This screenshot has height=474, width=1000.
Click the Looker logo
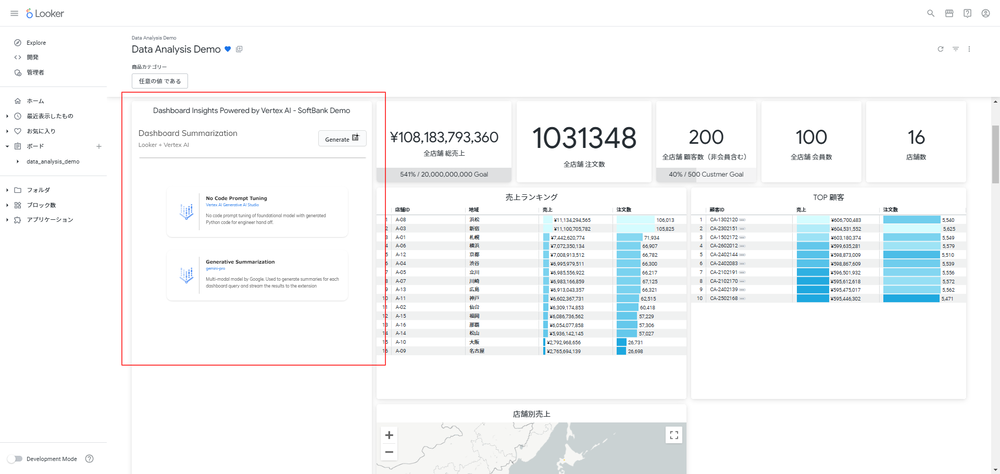coord(45,13)
